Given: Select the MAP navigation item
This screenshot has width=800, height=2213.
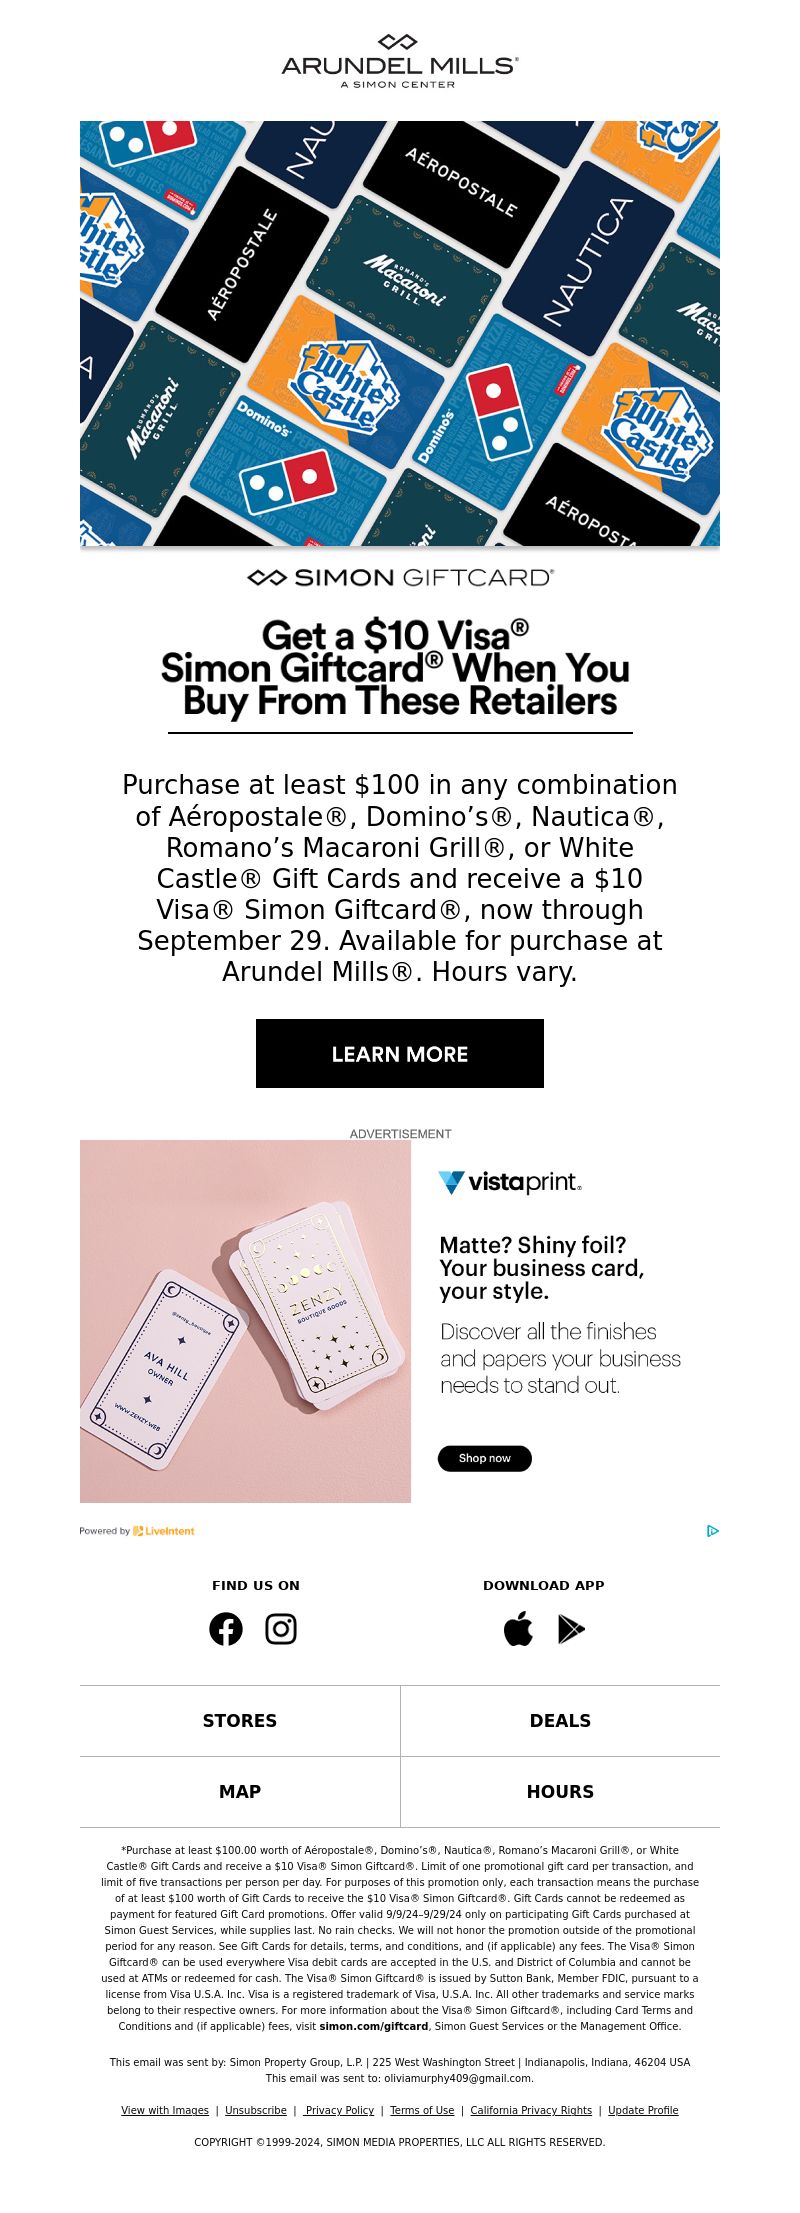Looking at the screenshot, I should click(x=240, y=1792).
